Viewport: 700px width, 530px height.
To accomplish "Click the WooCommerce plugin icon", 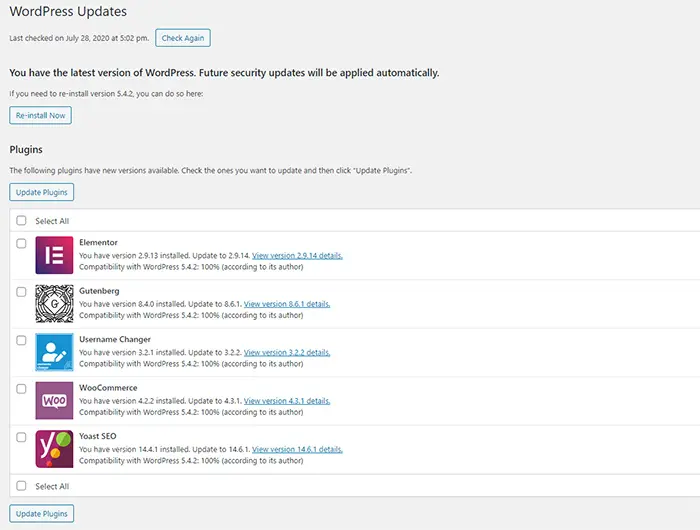I will pyautogui.click(x=54, y=401).
